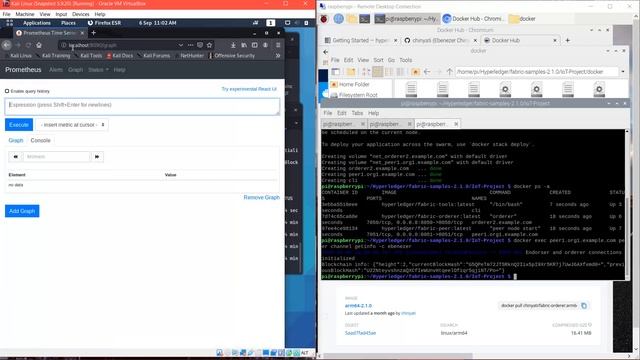
Task: Expand Prometheus Status dropdown menu
Action: point(98,70)
